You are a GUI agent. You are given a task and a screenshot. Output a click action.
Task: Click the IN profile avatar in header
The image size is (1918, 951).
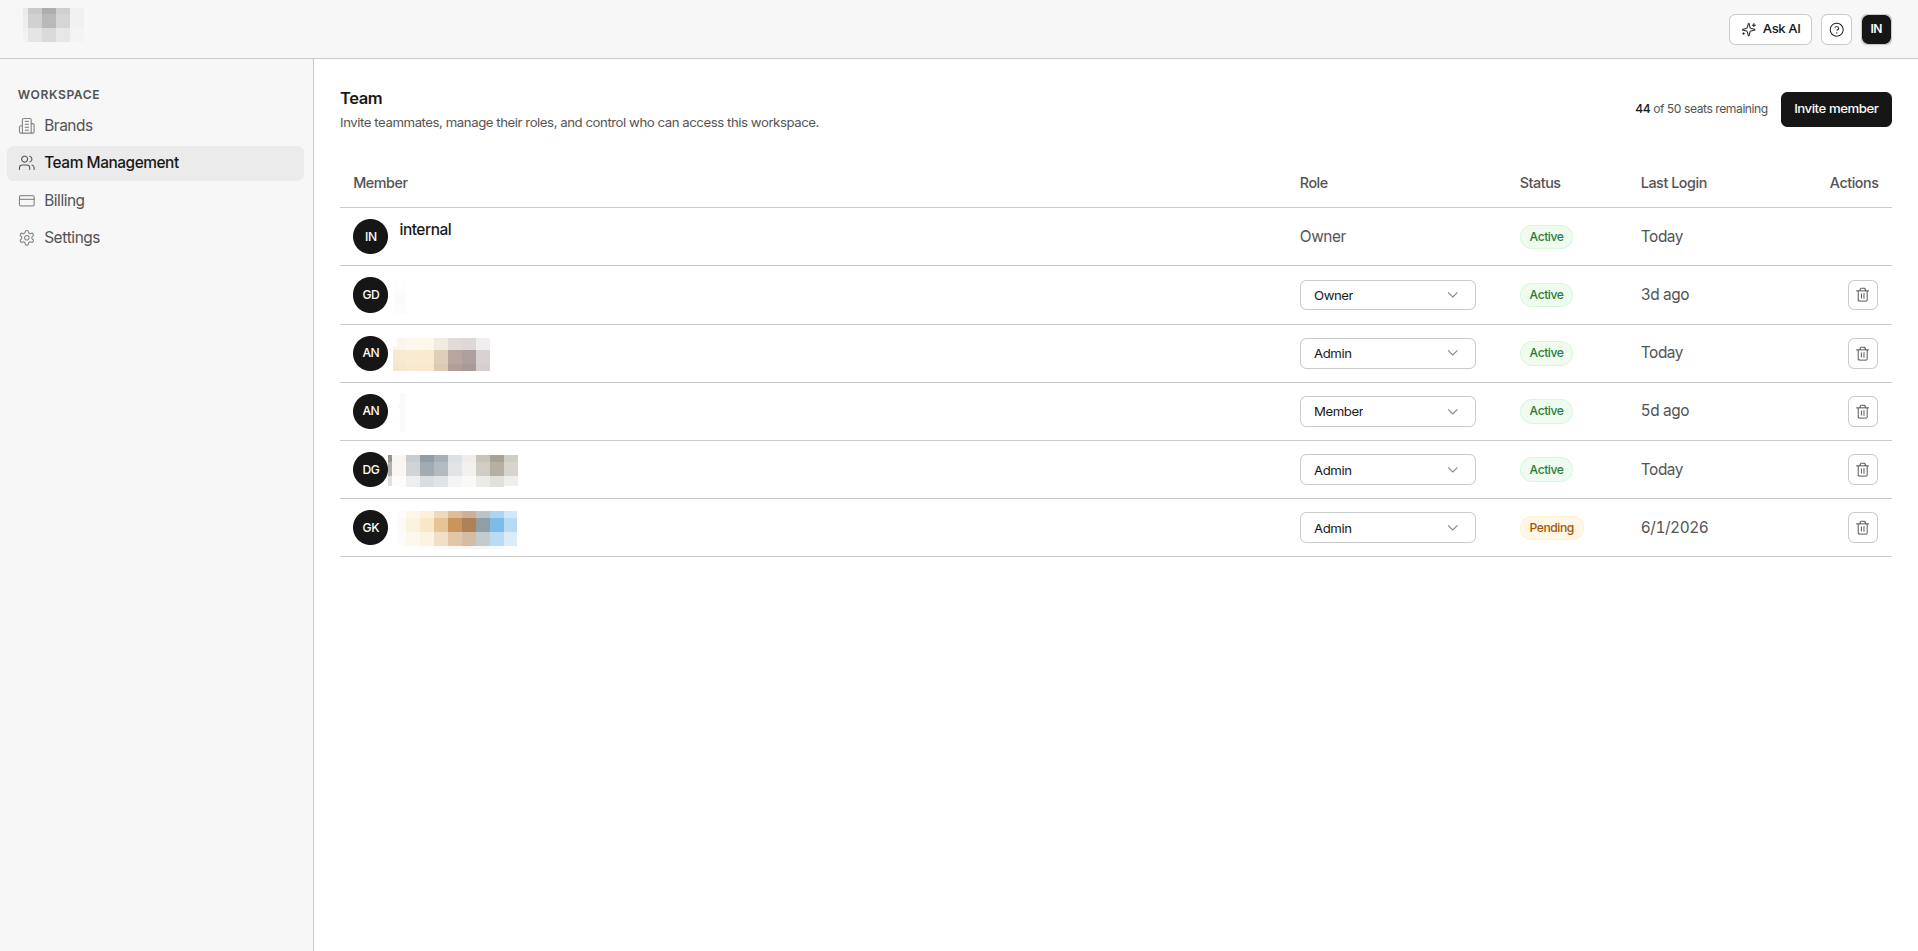[x=1876, y=29]
